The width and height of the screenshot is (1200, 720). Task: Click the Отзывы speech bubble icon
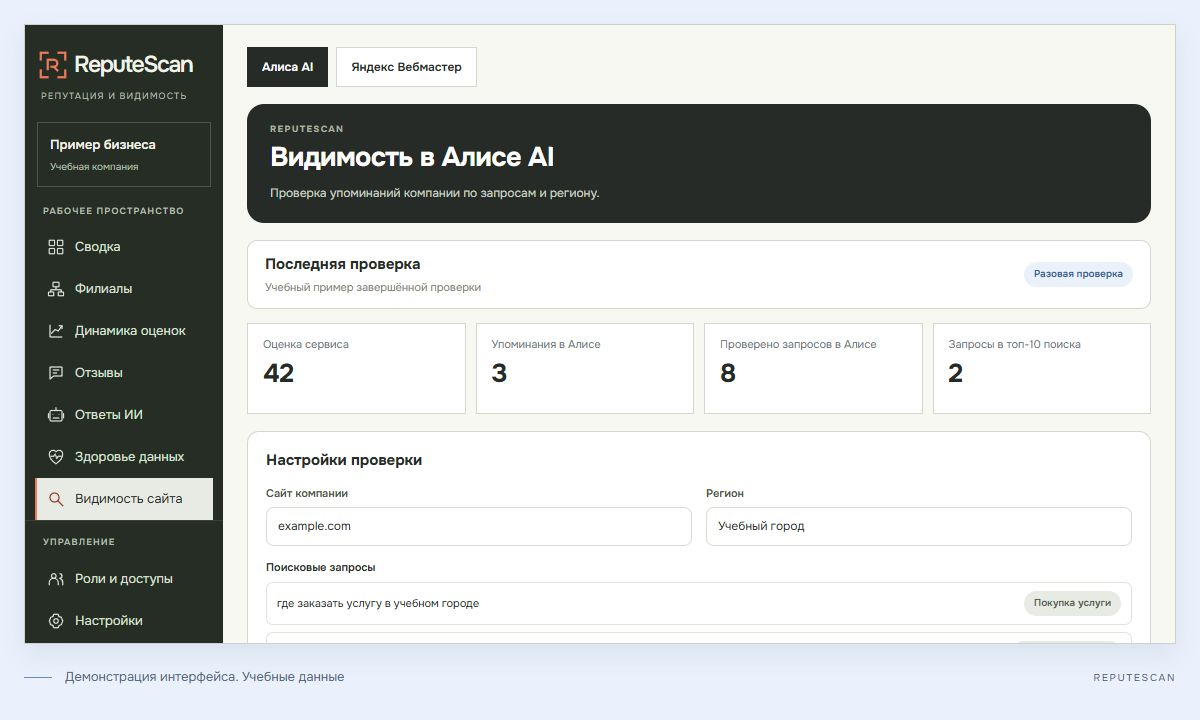56,373
